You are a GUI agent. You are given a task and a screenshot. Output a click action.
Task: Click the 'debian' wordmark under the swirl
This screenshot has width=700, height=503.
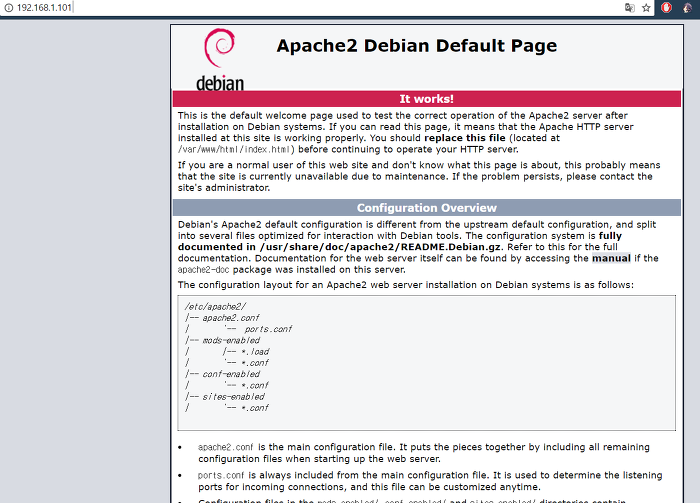click(x=220, y=83)
